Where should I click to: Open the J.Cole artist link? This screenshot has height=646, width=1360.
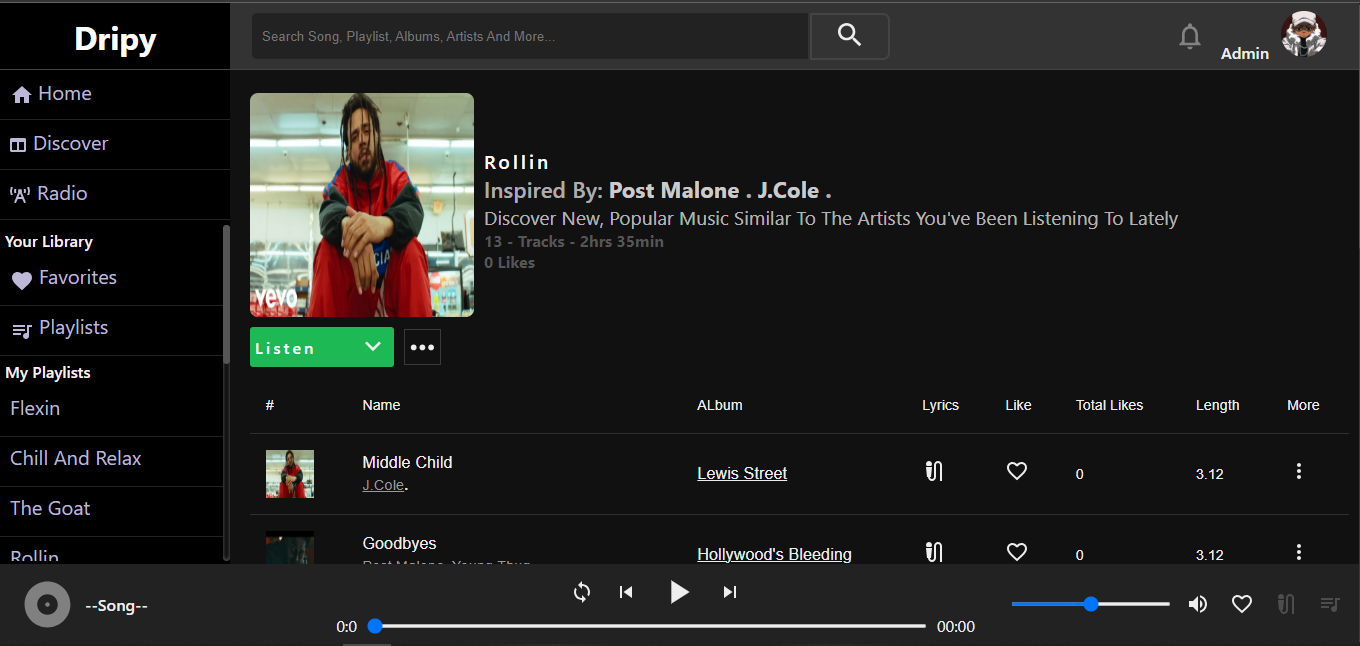pos(383,485)
